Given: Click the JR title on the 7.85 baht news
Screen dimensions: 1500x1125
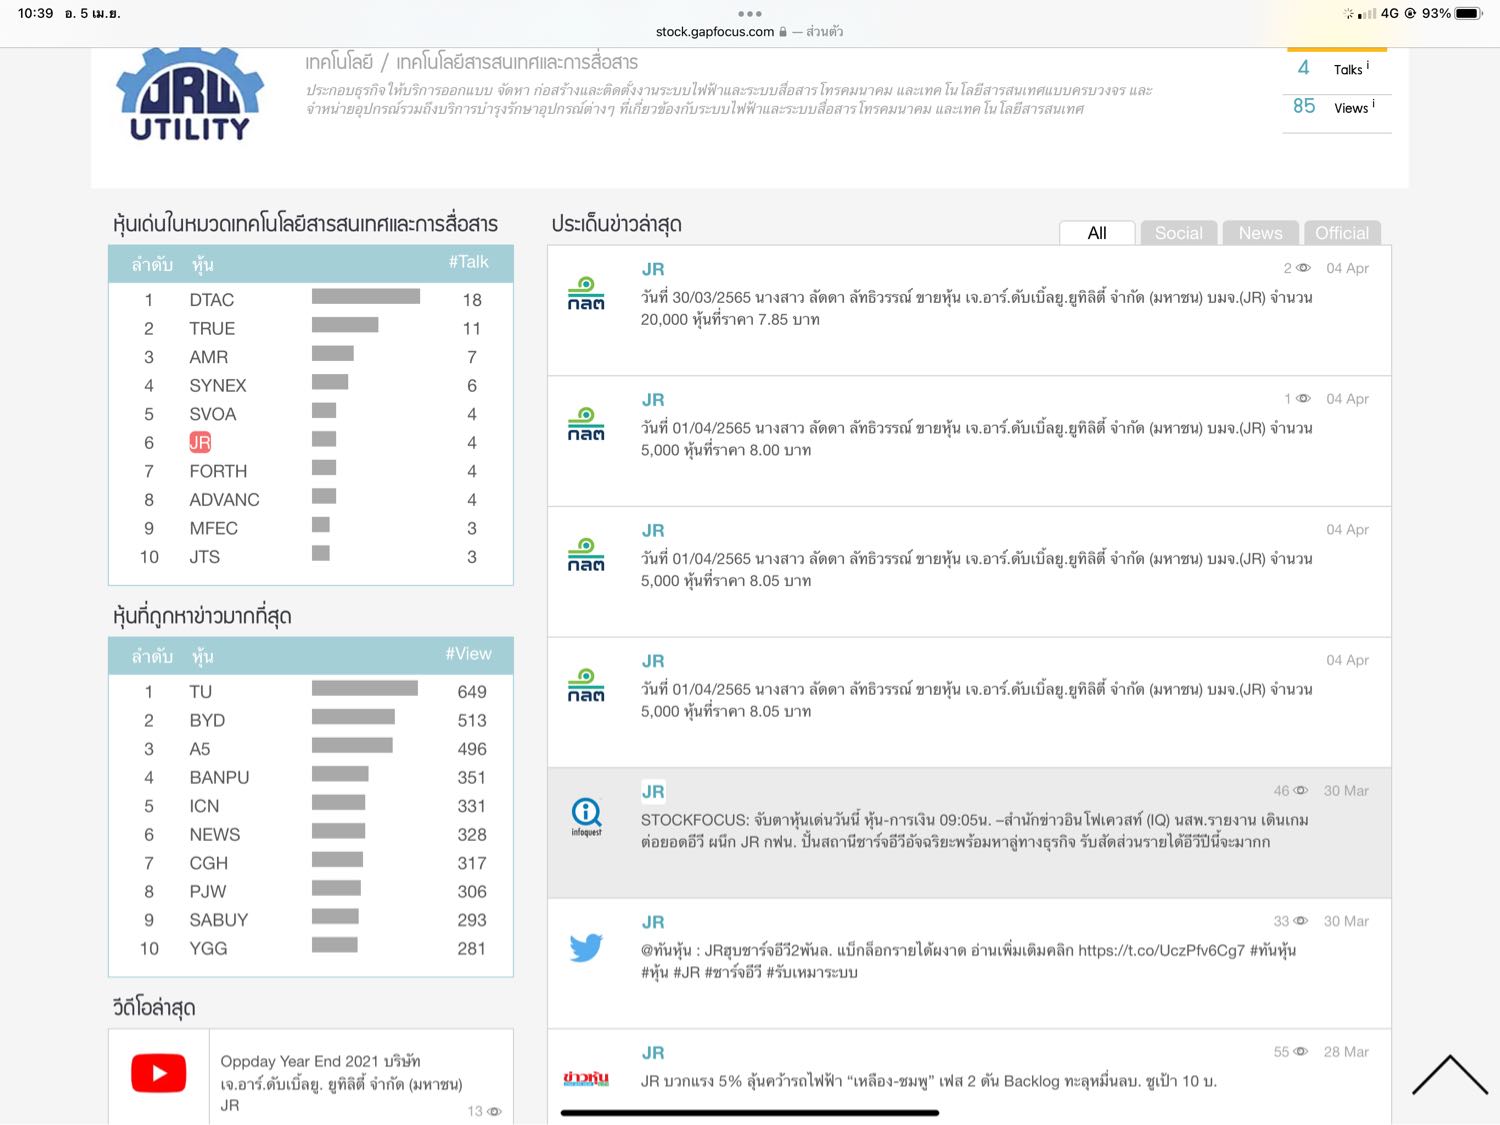Looking at the screenshot, I should pyautogui.click(x=653, y=270).
